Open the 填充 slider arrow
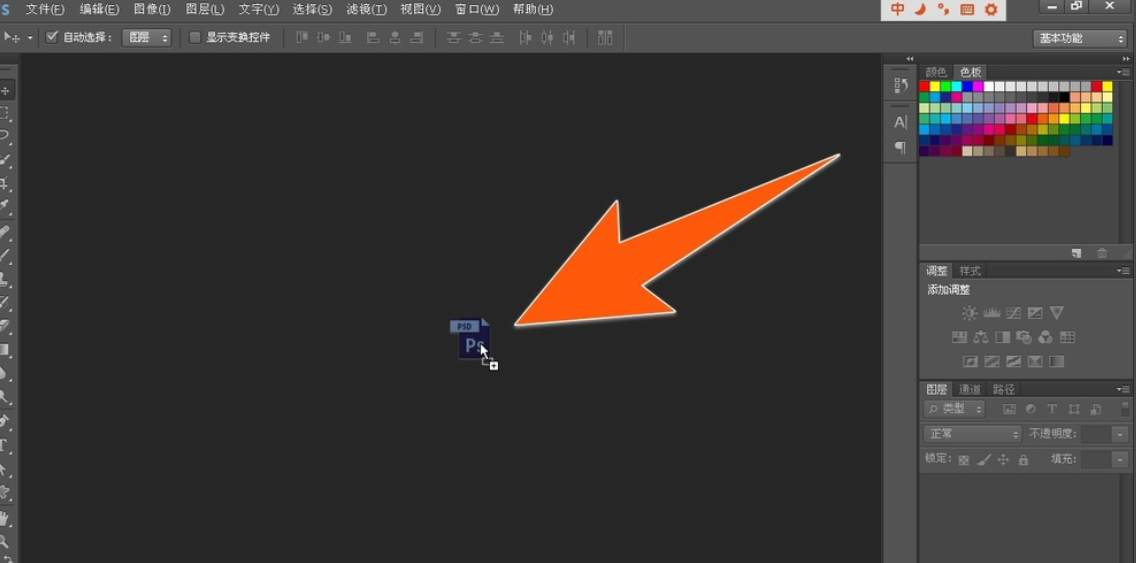This screenshot has height=563, width=1136. point(1121,459)
